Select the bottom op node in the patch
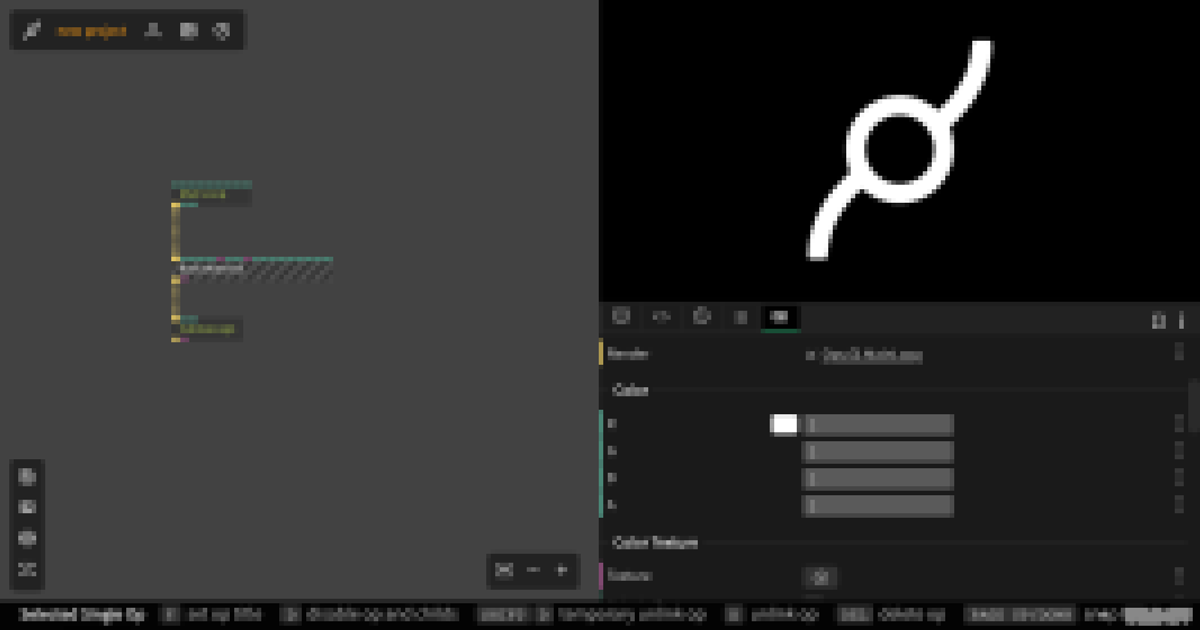1200x630 pixels. [x=207, y=329]
